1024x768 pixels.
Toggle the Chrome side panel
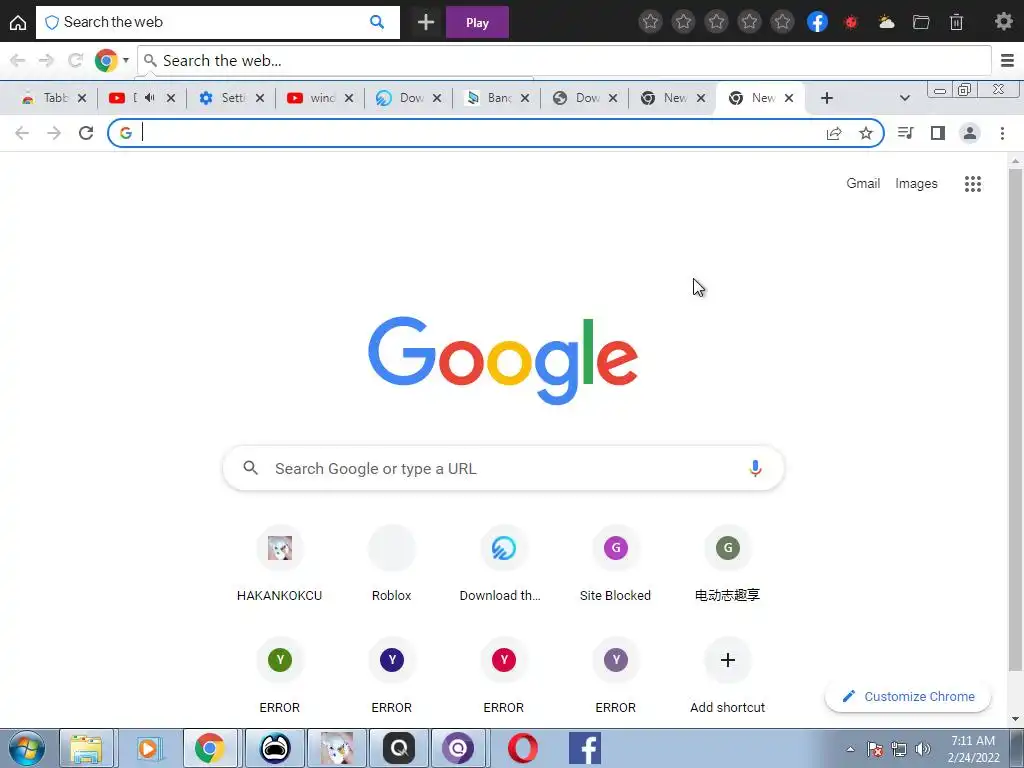coord(938,133)
